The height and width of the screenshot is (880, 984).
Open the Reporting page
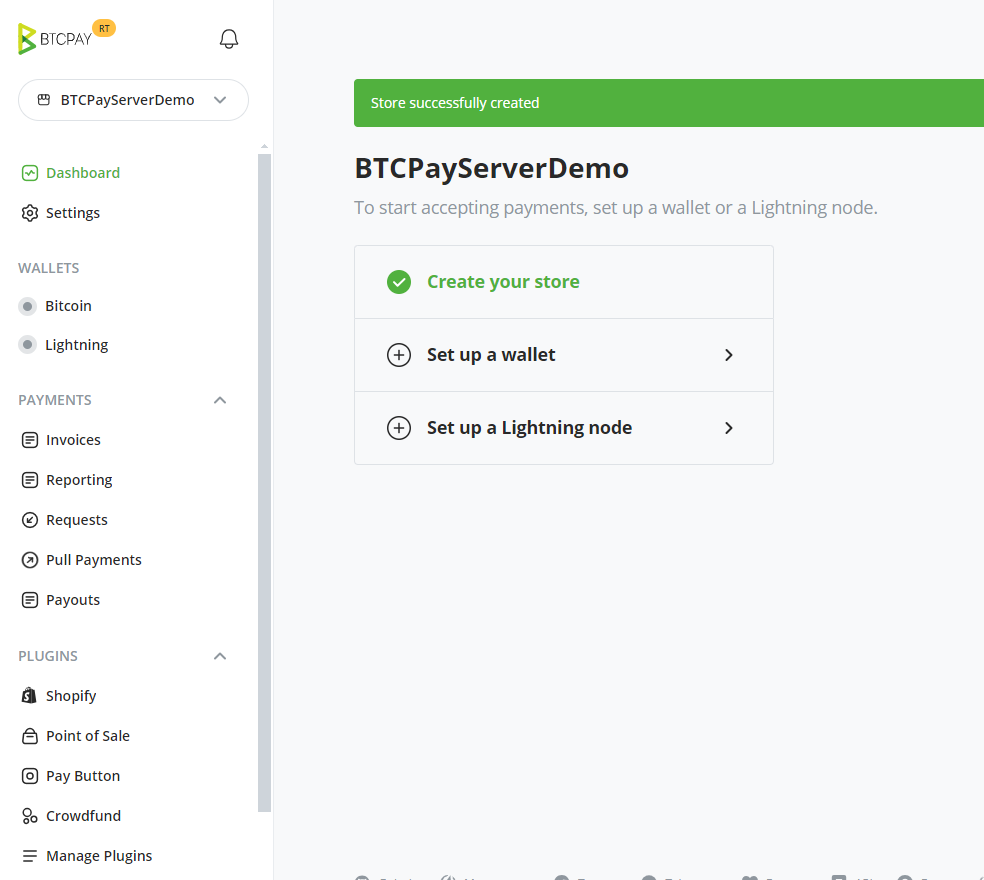79,480
